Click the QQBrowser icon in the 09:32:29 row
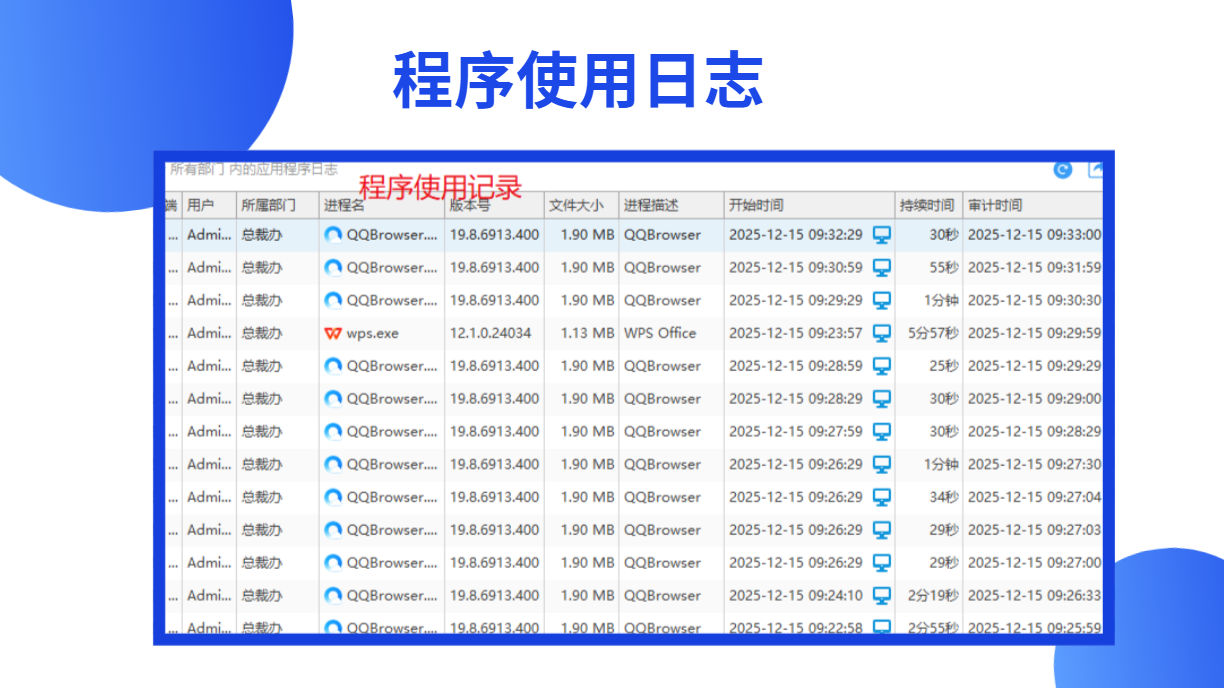Viewport: 1224px width, 688px height. point(333,235)
